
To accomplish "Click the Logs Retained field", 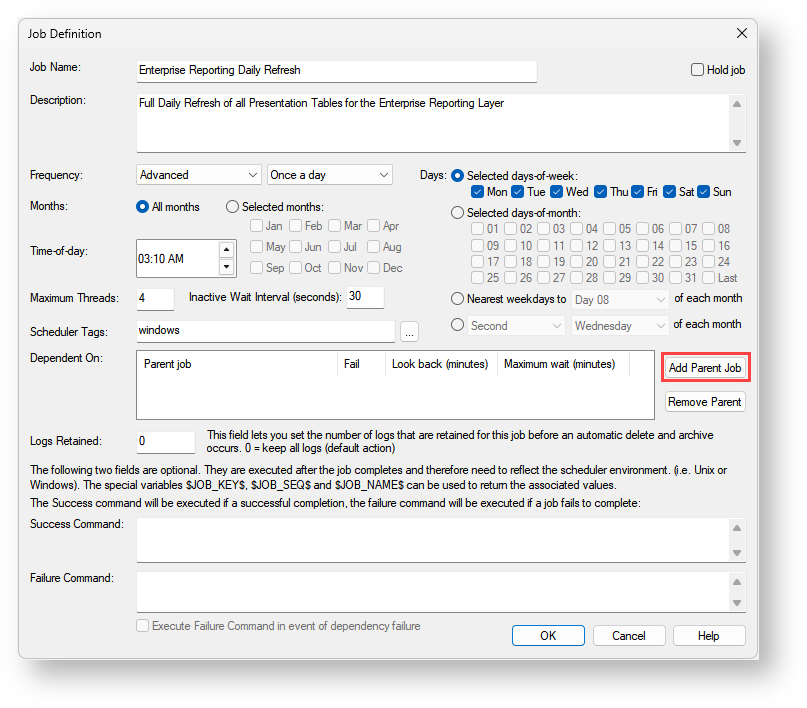I will click(166, 441).
